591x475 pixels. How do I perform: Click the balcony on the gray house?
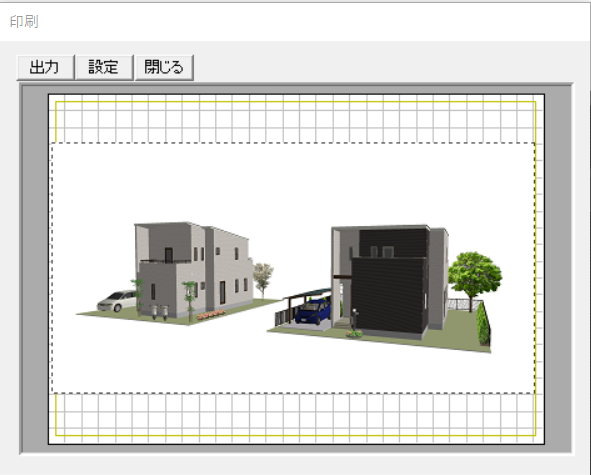tap(166, 261)
